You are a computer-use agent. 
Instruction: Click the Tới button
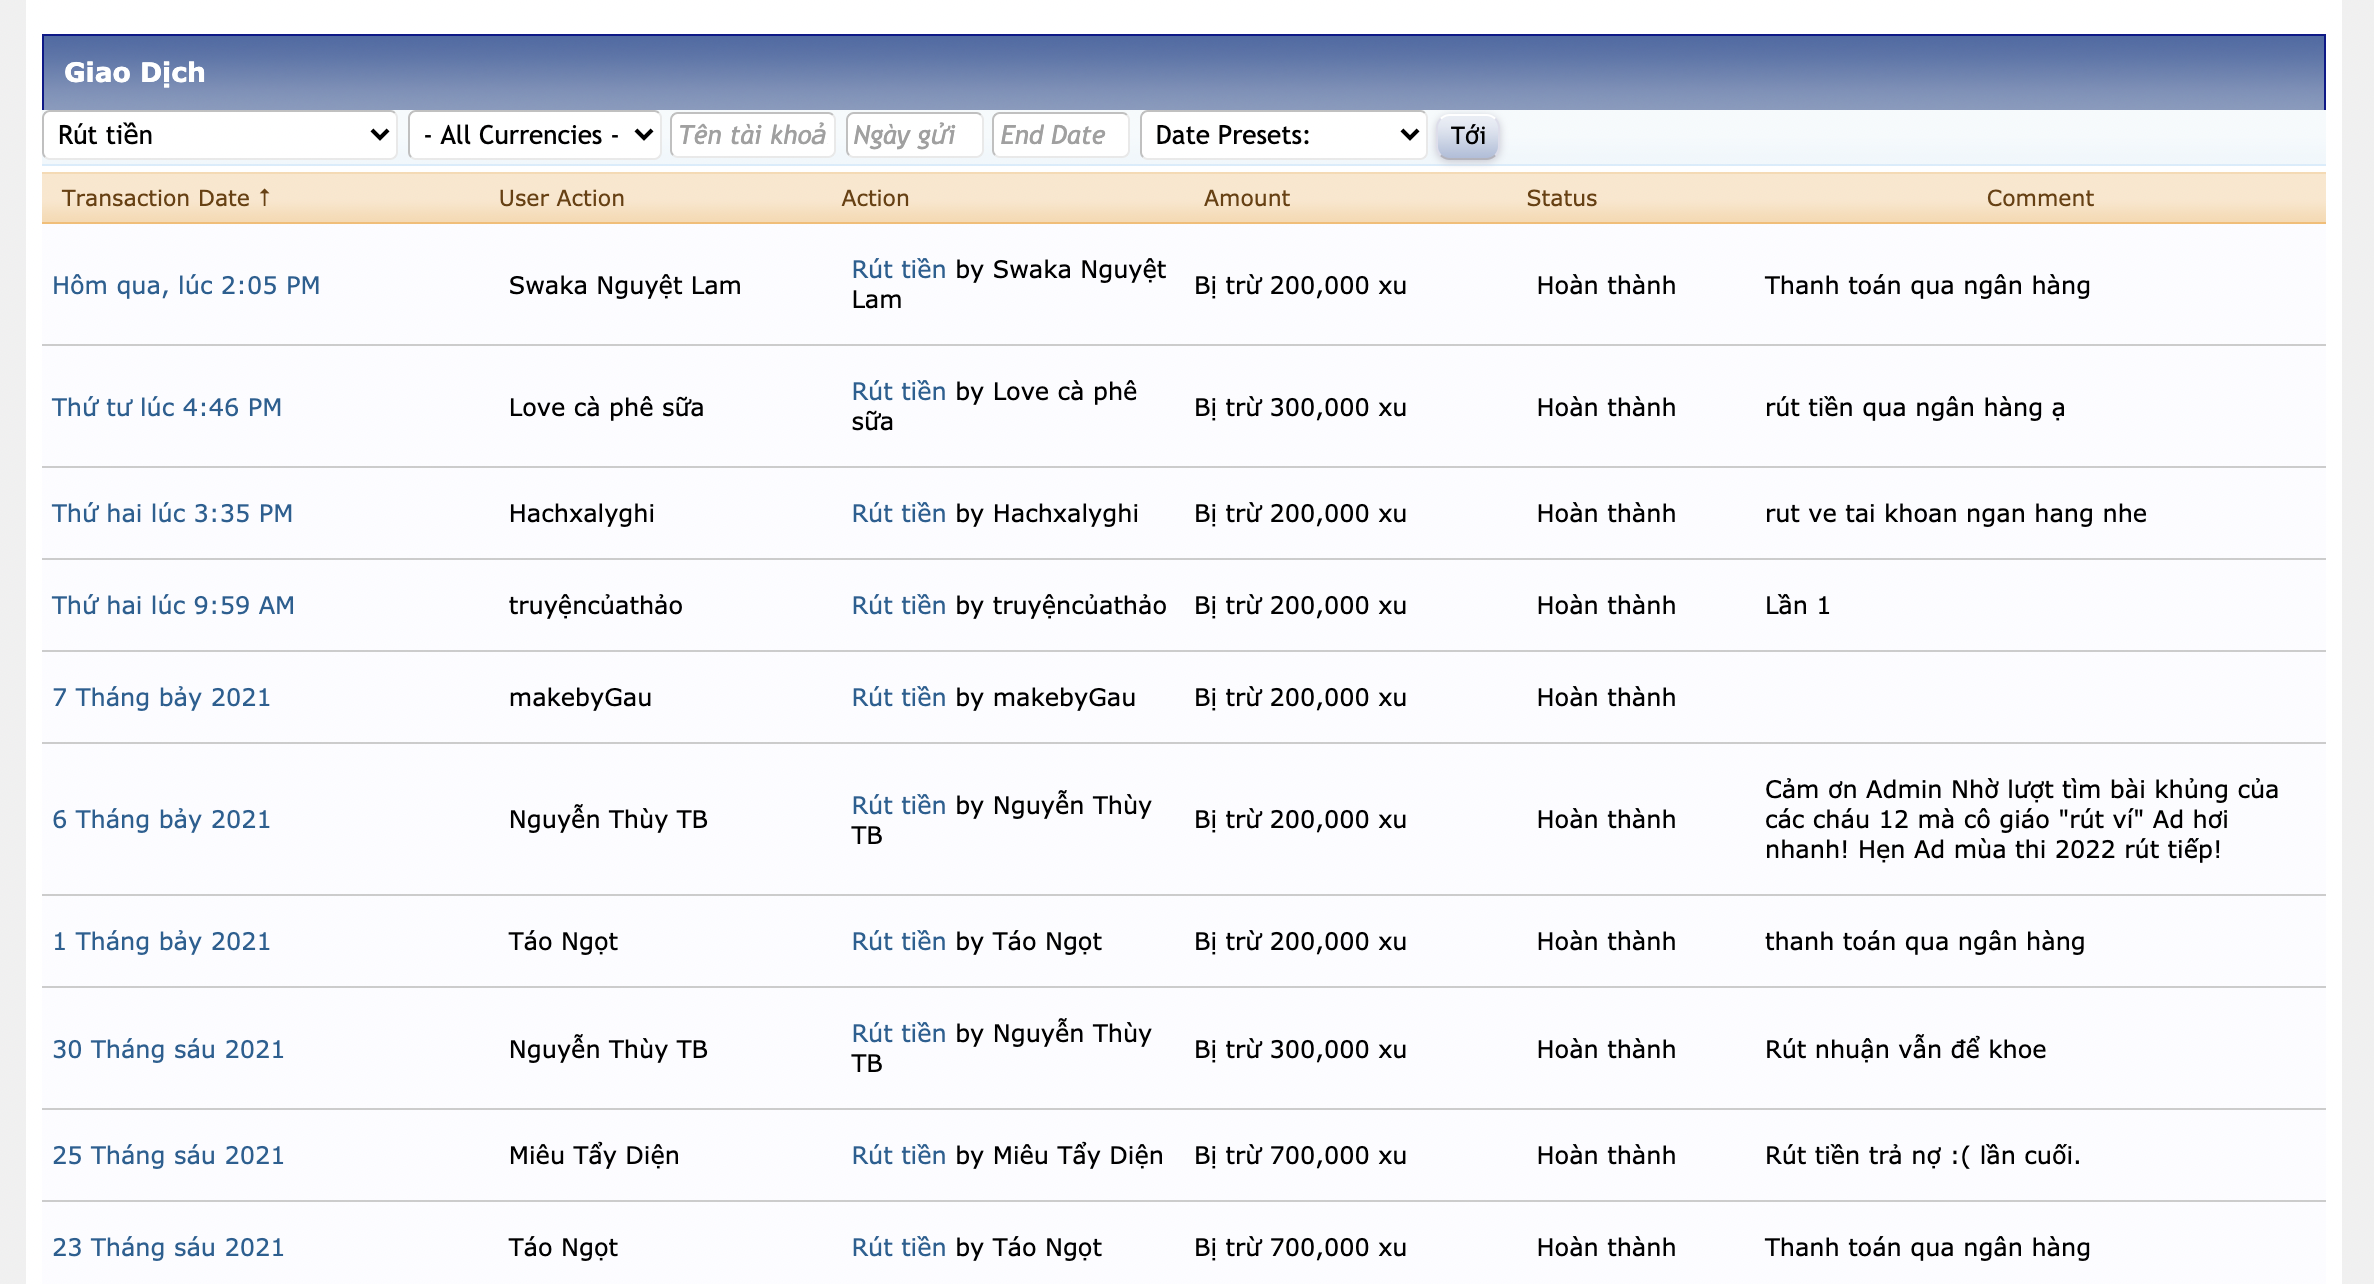pyautogui.click(x=1468, y=136)
